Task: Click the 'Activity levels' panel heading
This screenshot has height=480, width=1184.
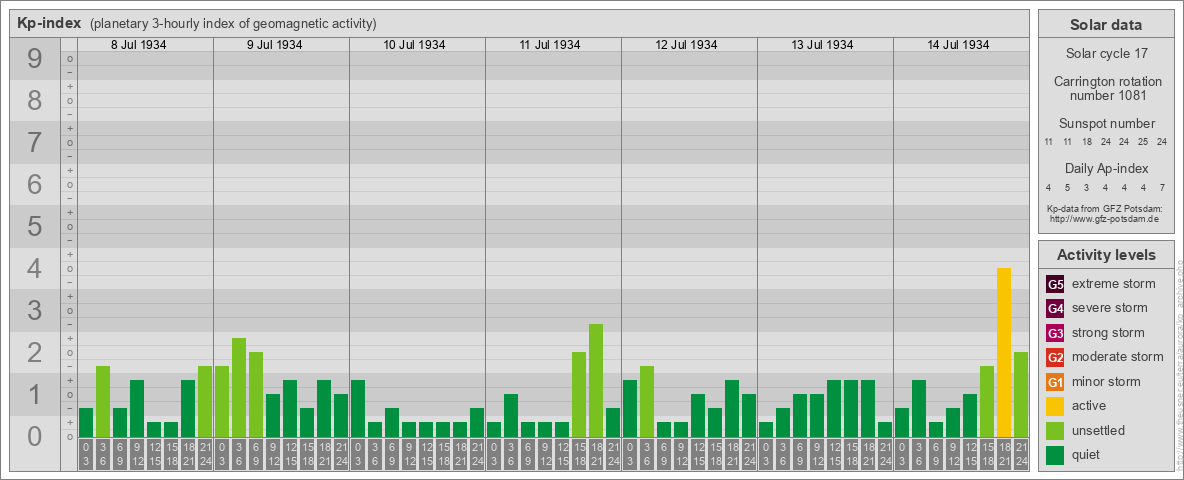Action: tap(1105, 255)
